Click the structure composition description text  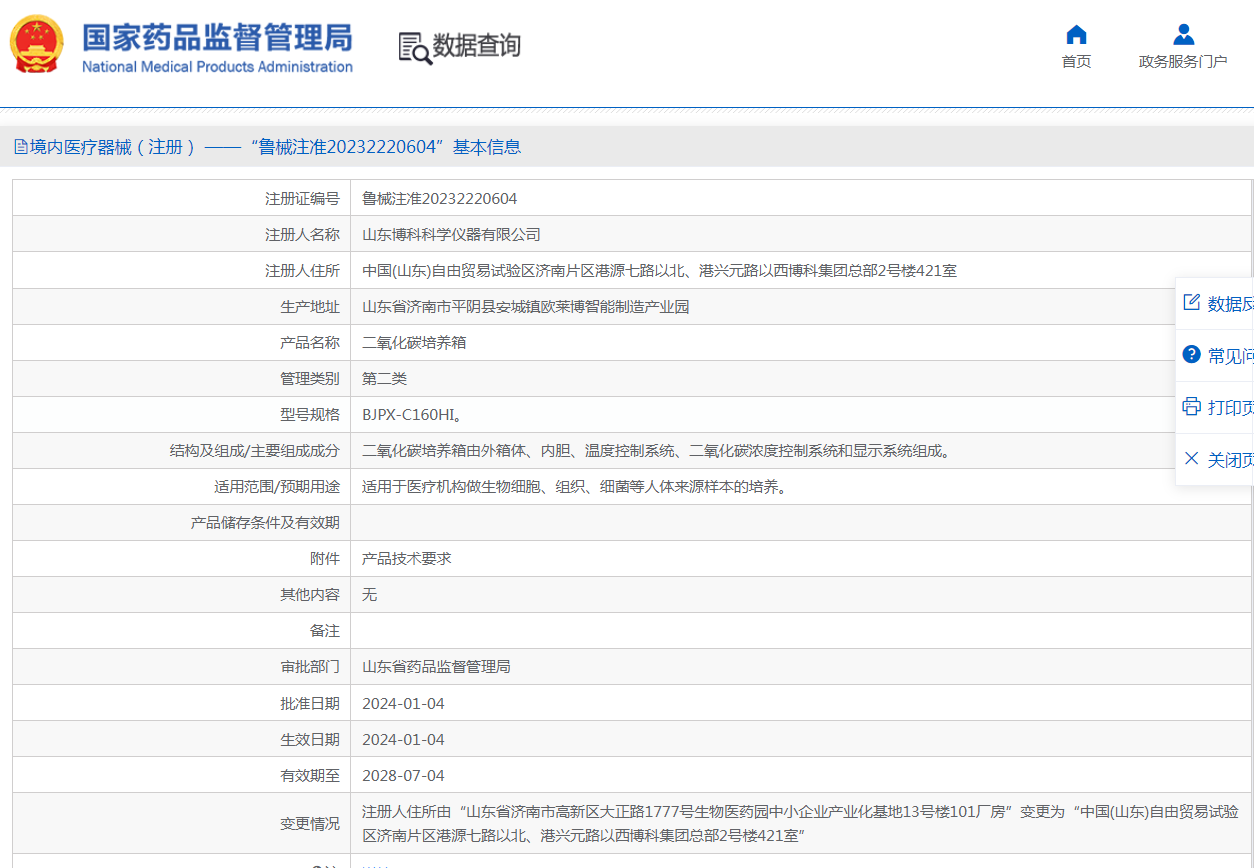tap(656, 451)
